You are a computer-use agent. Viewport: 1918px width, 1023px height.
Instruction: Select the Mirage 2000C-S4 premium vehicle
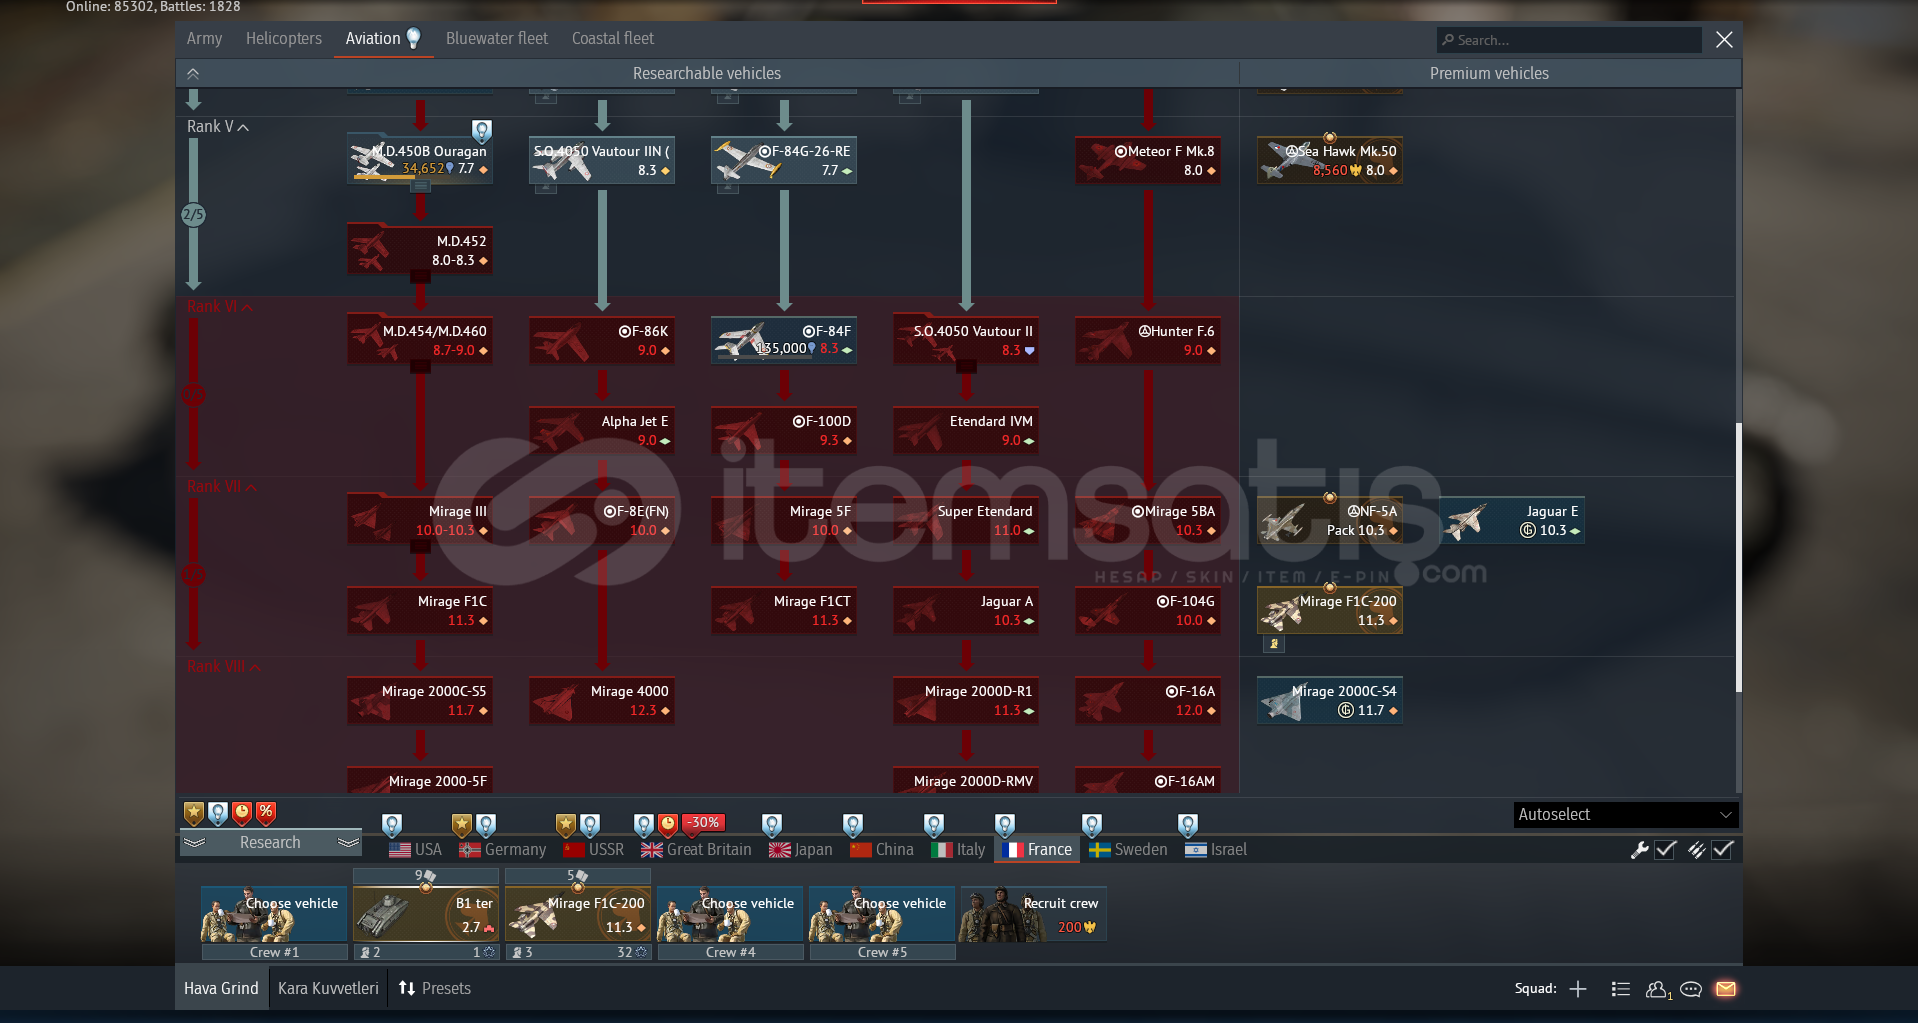click(x=1330, y=700)
